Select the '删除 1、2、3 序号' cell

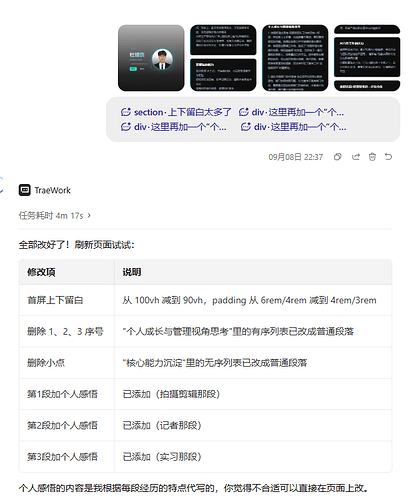coord(66,331)
